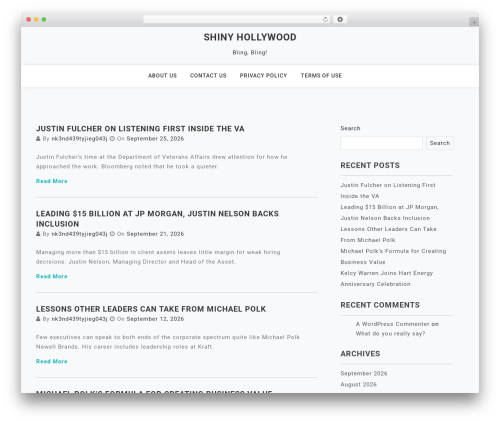Screen dimensions: 500x423
Task: Open recent post Michael Polk's Formula for Creating
Action: point(393,257)
